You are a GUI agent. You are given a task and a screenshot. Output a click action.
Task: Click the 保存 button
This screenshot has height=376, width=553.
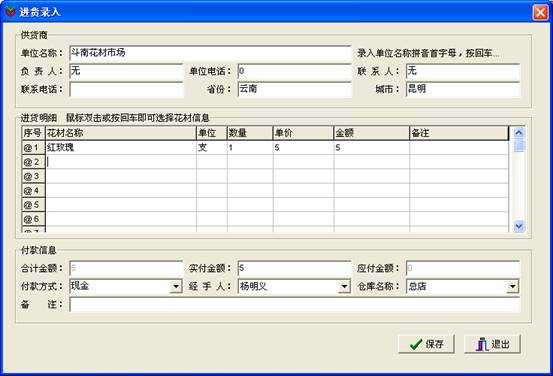pyautogui.click(x=426, y=344)
